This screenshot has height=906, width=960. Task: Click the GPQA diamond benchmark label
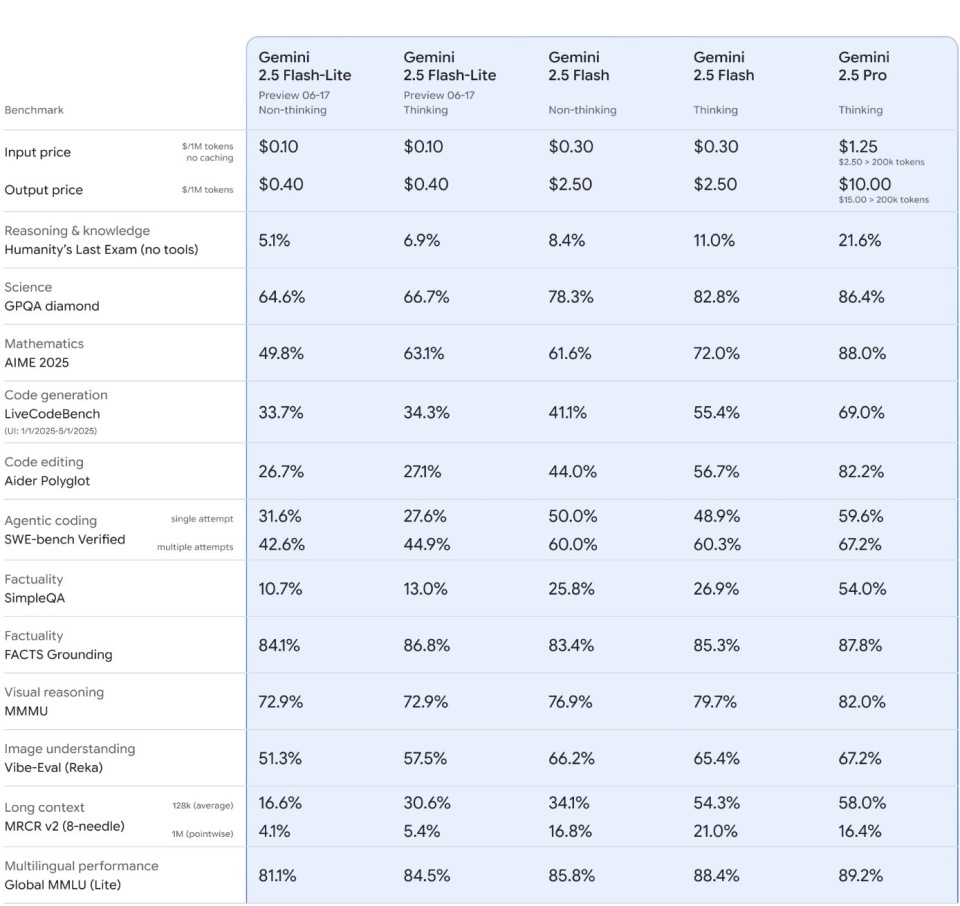click(51, 306)
